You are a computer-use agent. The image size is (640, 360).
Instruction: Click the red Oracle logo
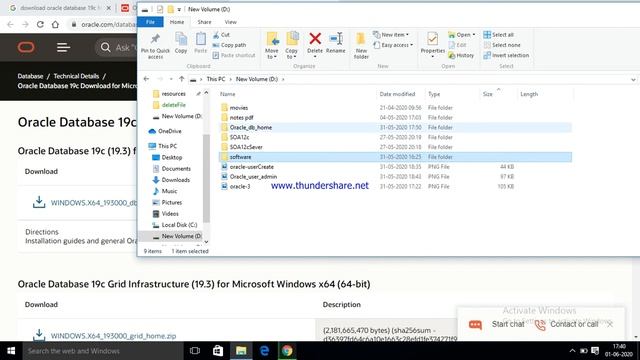point(26,47)
